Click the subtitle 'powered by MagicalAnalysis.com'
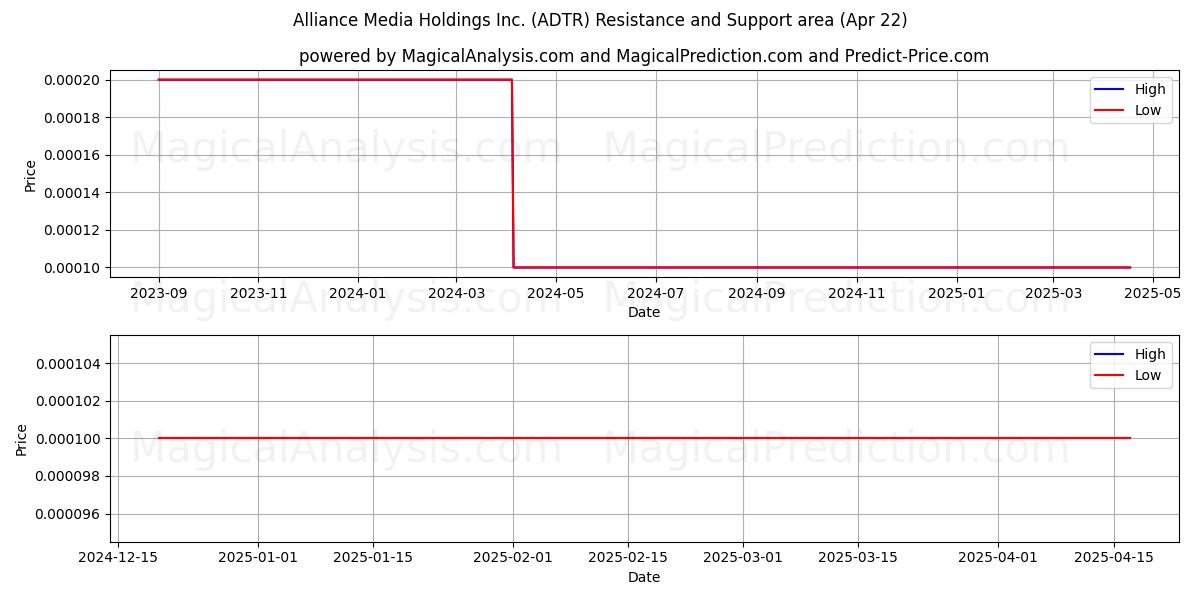The height and width of the screenshot is (600, 1200). pos(437,56)
